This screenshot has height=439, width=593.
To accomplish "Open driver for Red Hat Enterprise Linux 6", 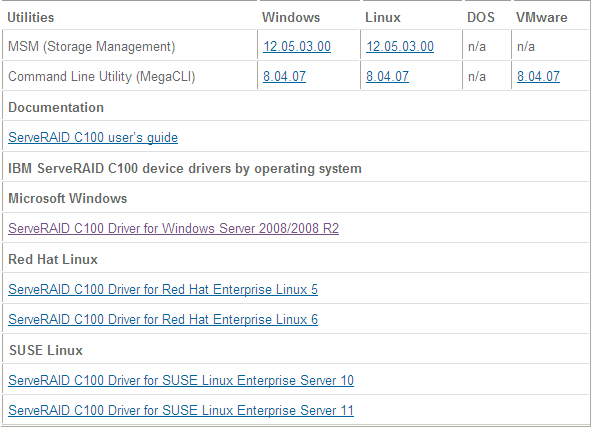I will (x=163, y=320).
